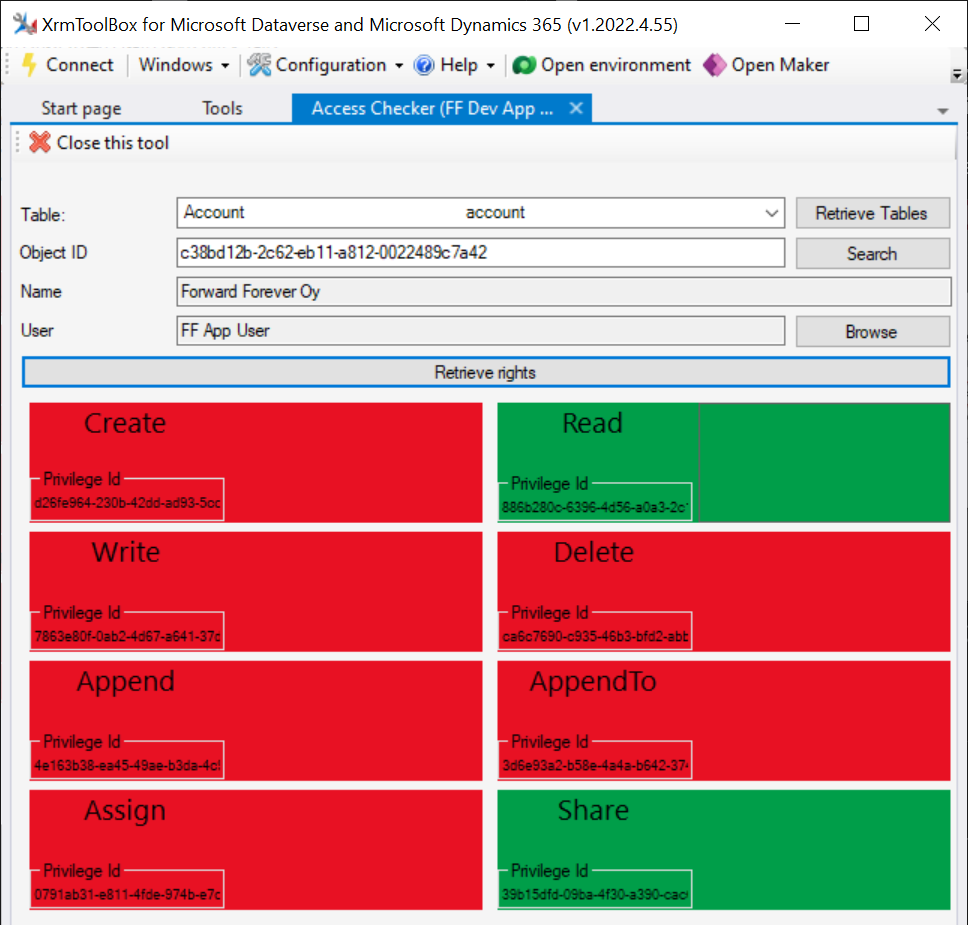This screenshot has width=968, height=925.
Task: Click the red X Close this tool icon
Action: click(x=40, y=143)
